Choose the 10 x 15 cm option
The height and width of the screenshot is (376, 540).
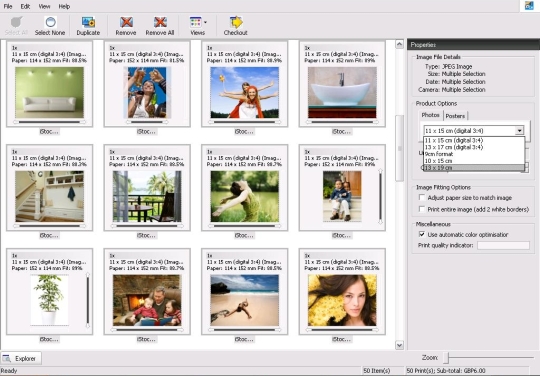point(474,161)
